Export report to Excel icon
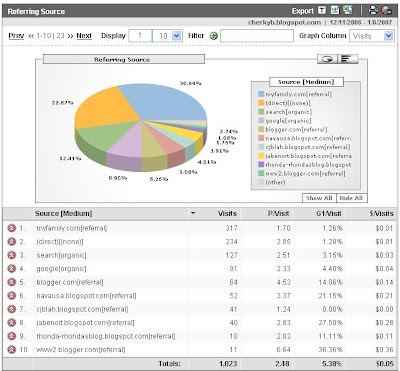400x371 pixels. [x=348, y=10]
